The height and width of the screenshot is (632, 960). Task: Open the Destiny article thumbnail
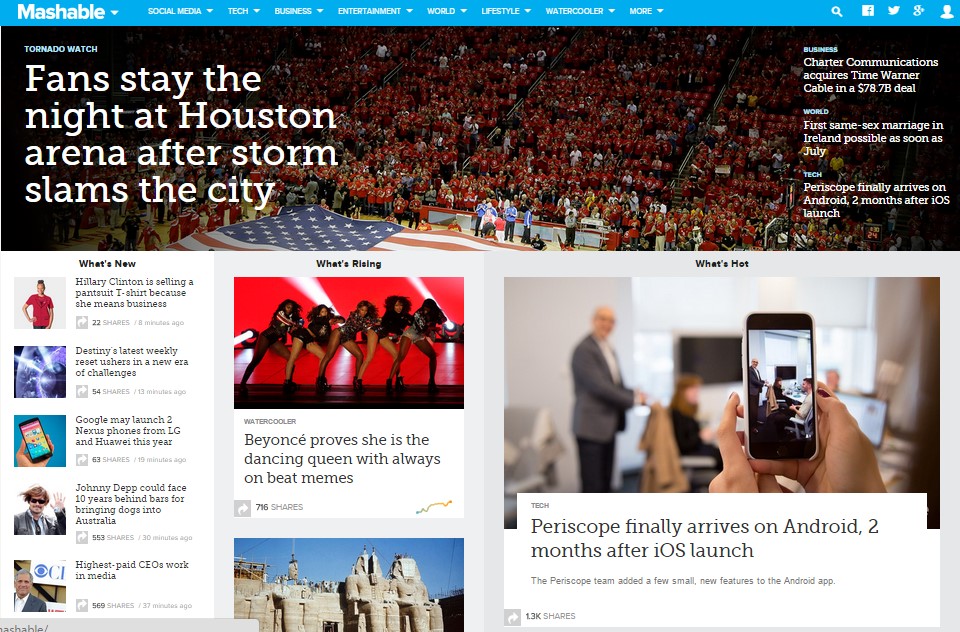[x=40, y=372]
